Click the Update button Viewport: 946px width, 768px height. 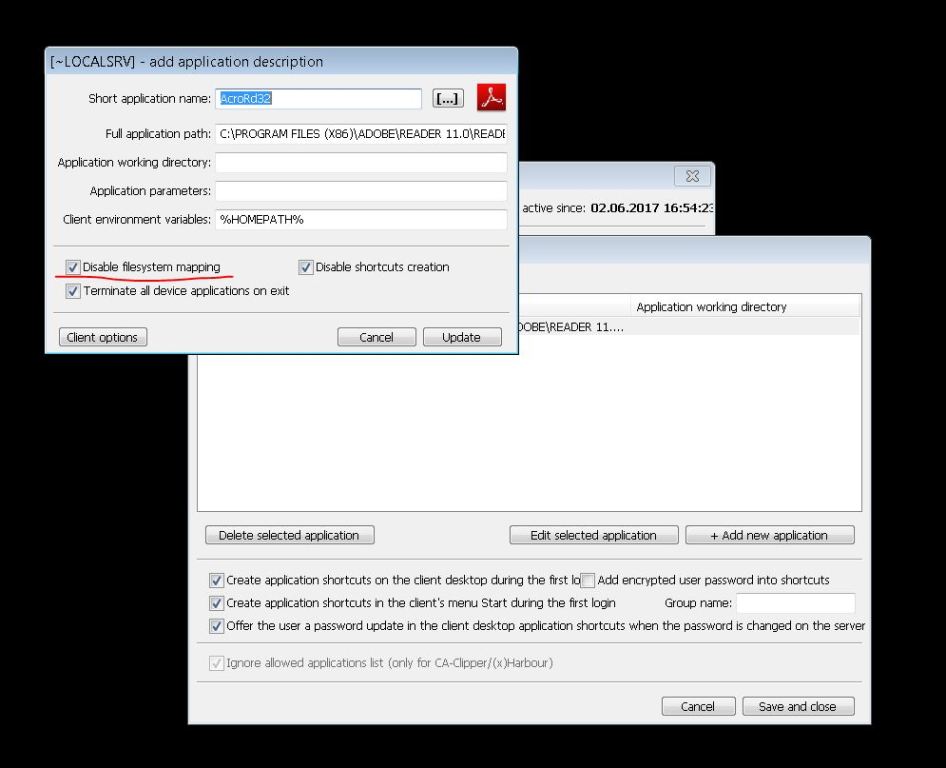pos(462,337)
